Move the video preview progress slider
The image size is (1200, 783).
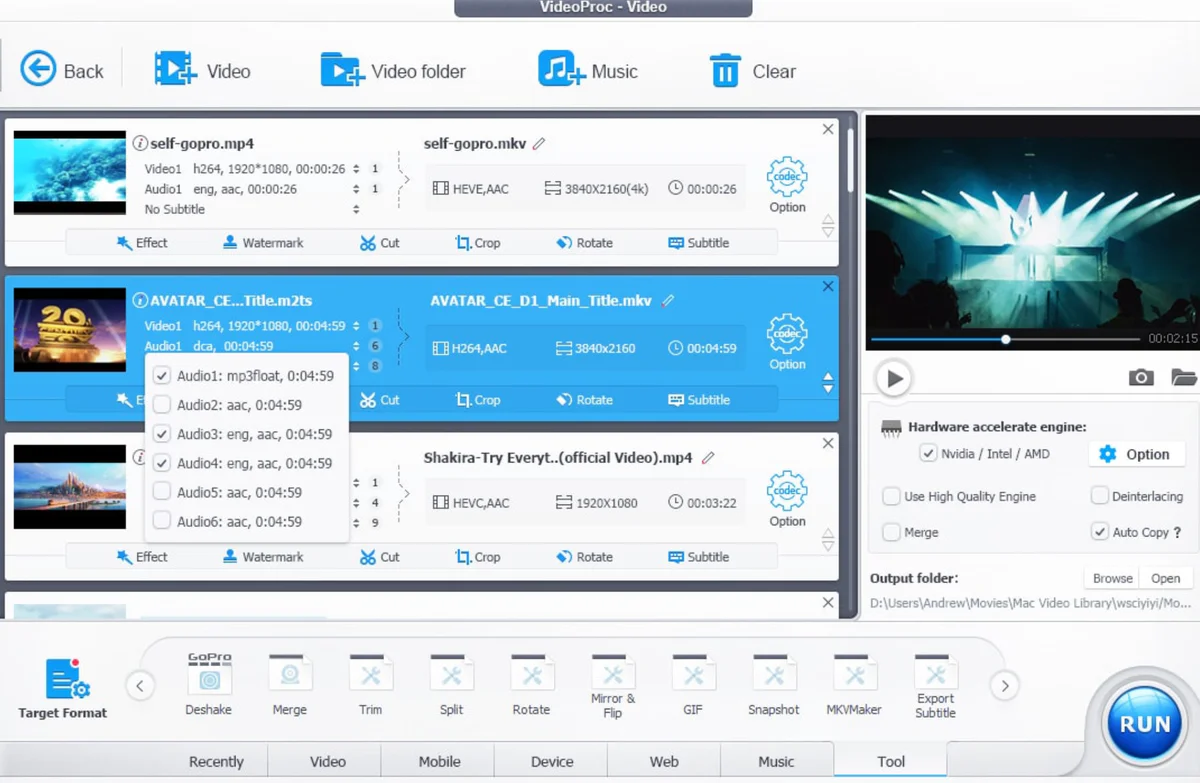pyautogui.click(x=1005, y=339)
